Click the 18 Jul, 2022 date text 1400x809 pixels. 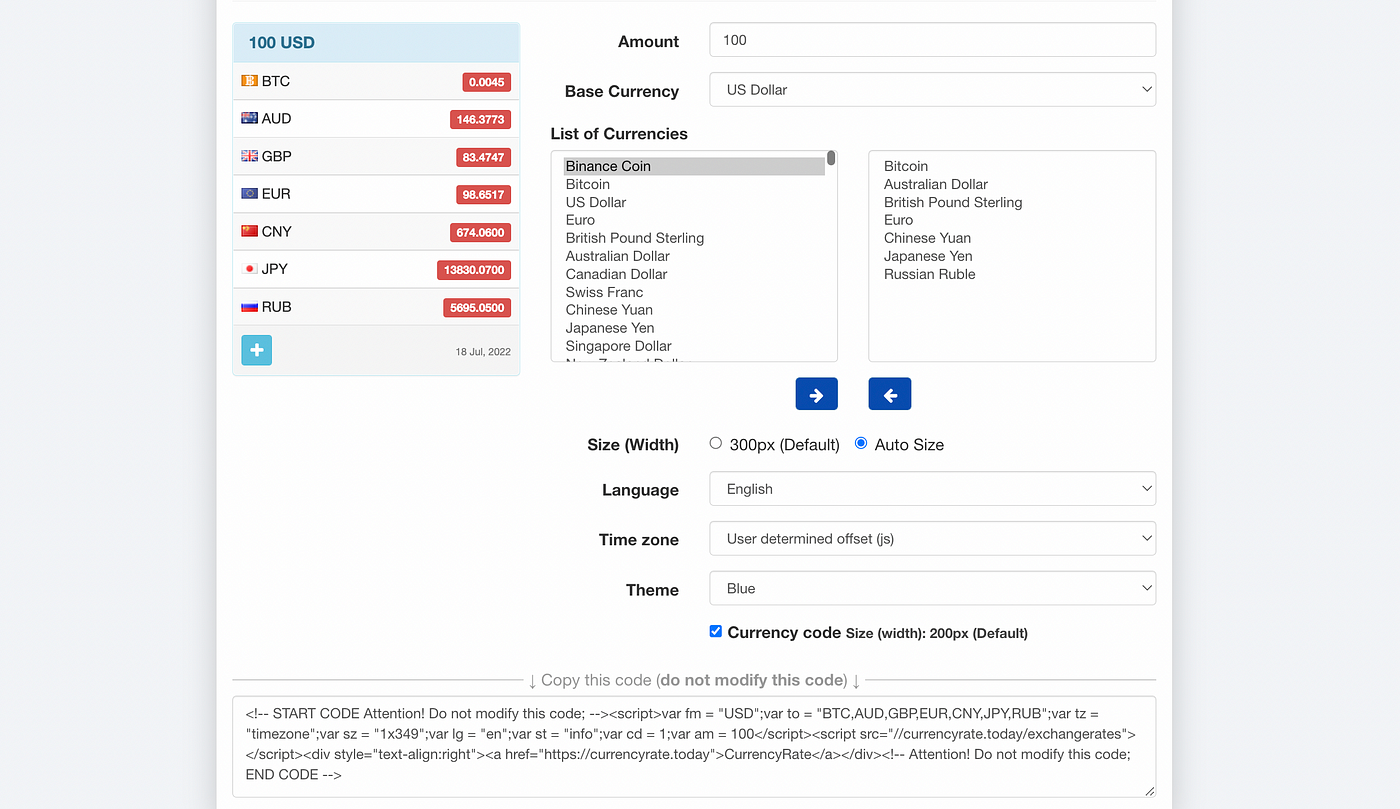coord(483,352)
